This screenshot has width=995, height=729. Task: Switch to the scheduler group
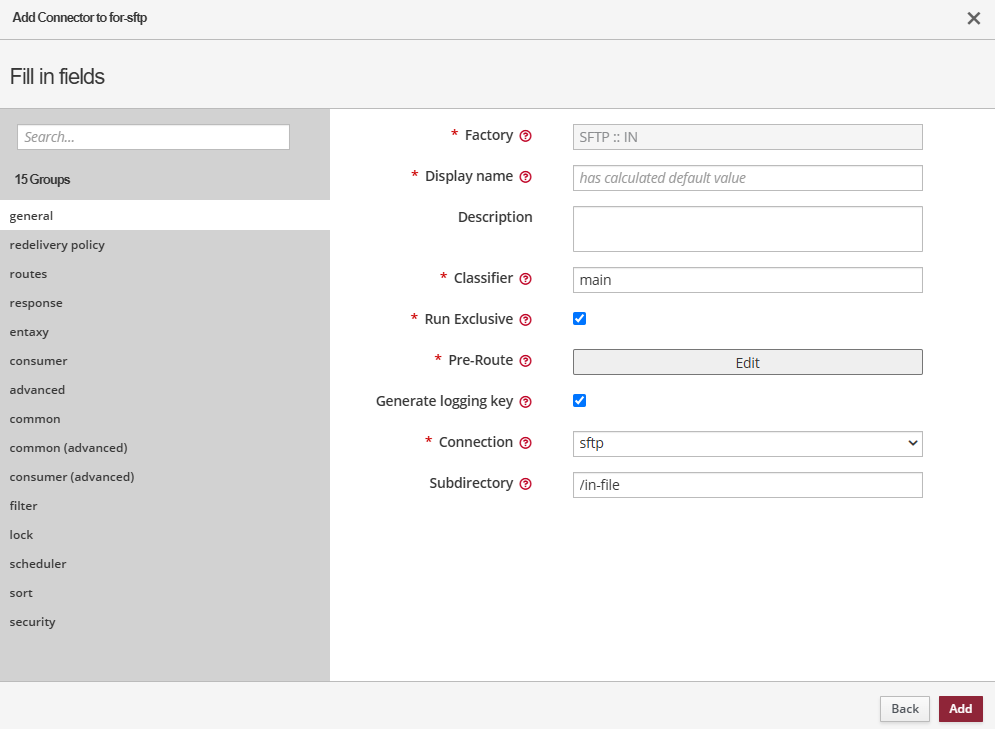(38, 564)
